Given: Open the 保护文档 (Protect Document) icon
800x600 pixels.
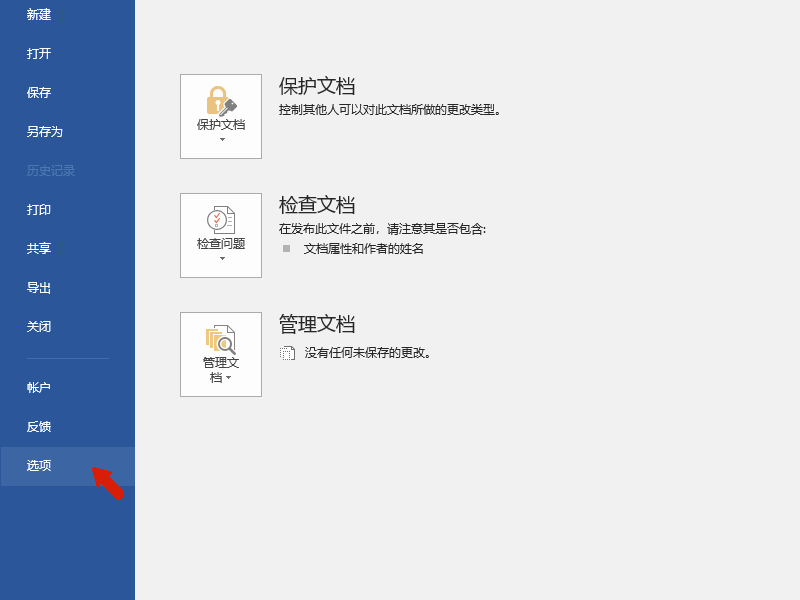Looking at the screenshot, I should [x=220, y=116].
